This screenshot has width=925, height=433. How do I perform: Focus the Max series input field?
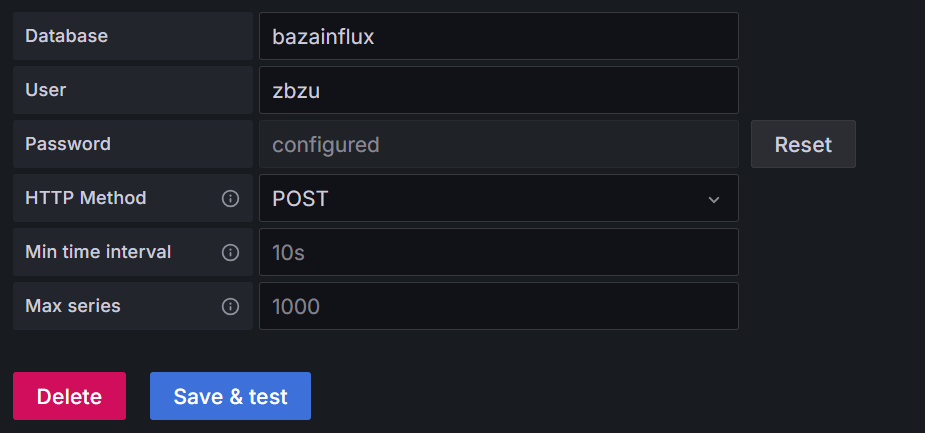[x=498, y=307]
